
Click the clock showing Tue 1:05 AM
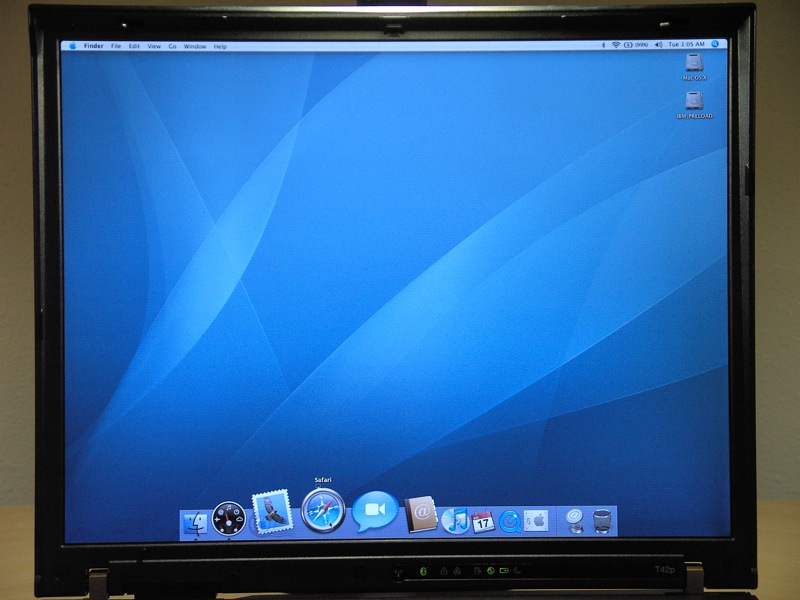[686, 45]
